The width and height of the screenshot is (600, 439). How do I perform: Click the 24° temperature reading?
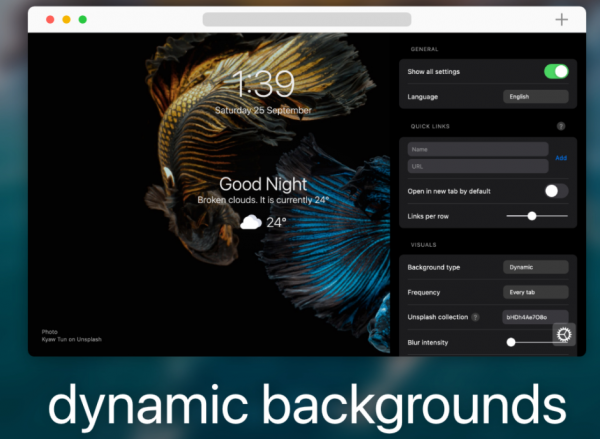[276, 222]
